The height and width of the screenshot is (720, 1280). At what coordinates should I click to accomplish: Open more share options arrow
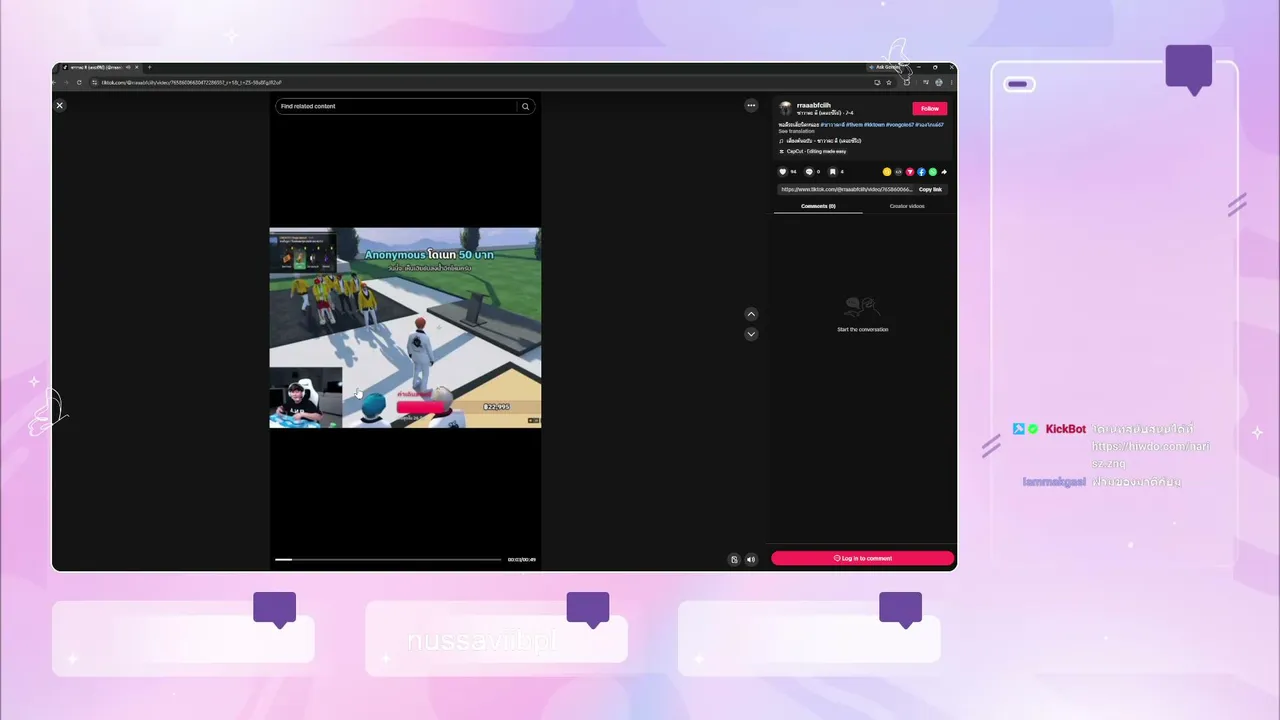pos(944,172)
